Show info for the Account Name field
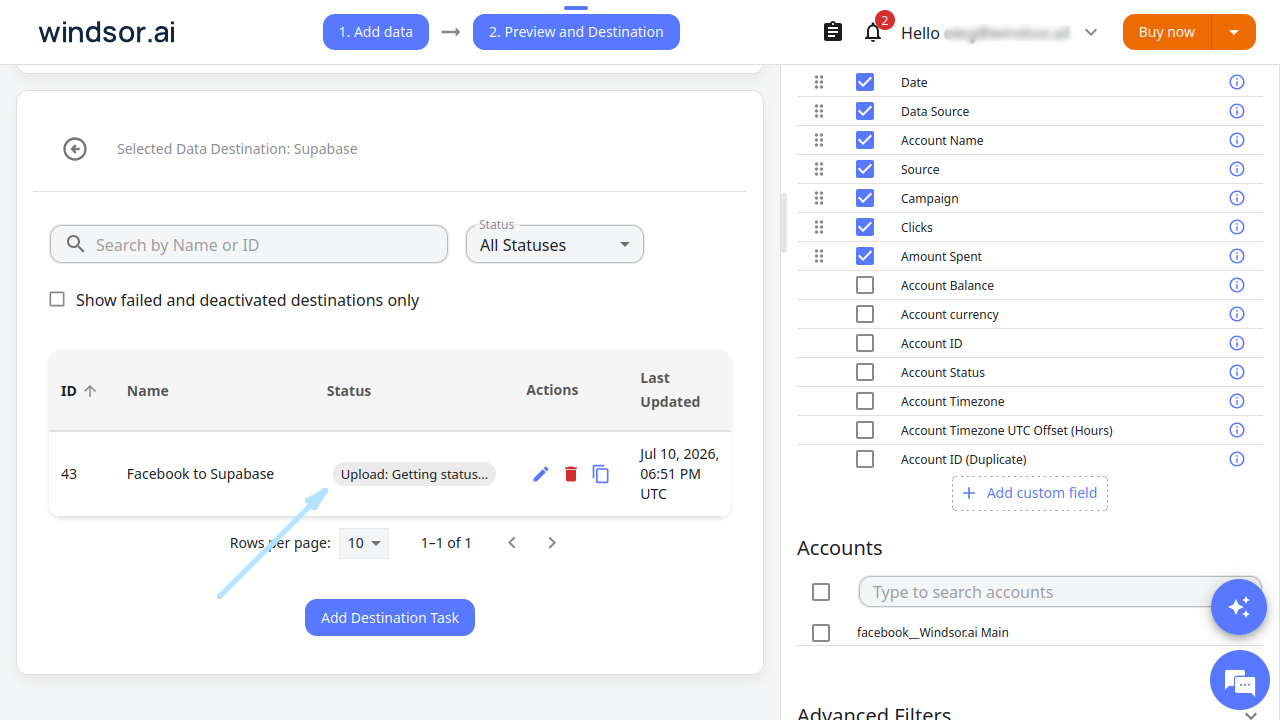 click(1237, 140)
